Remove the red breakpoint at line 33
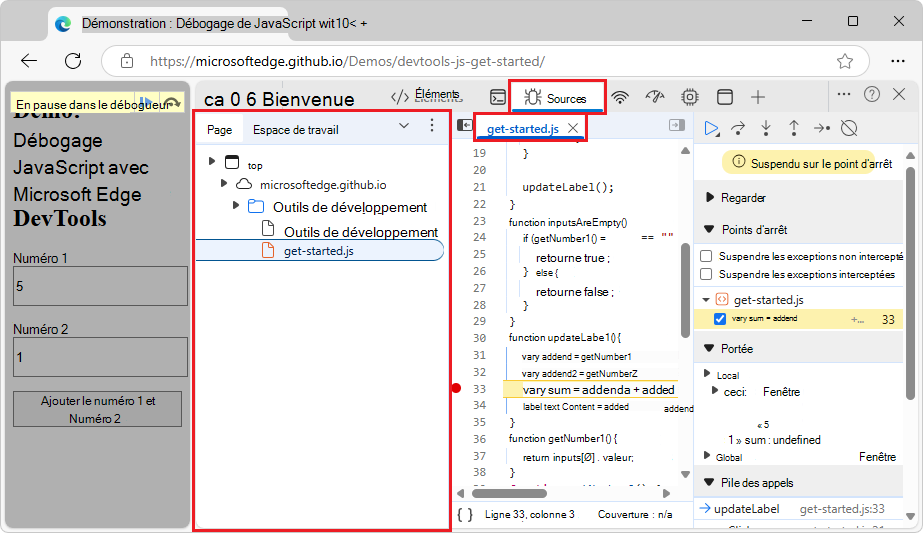 [x=456, y=388]
